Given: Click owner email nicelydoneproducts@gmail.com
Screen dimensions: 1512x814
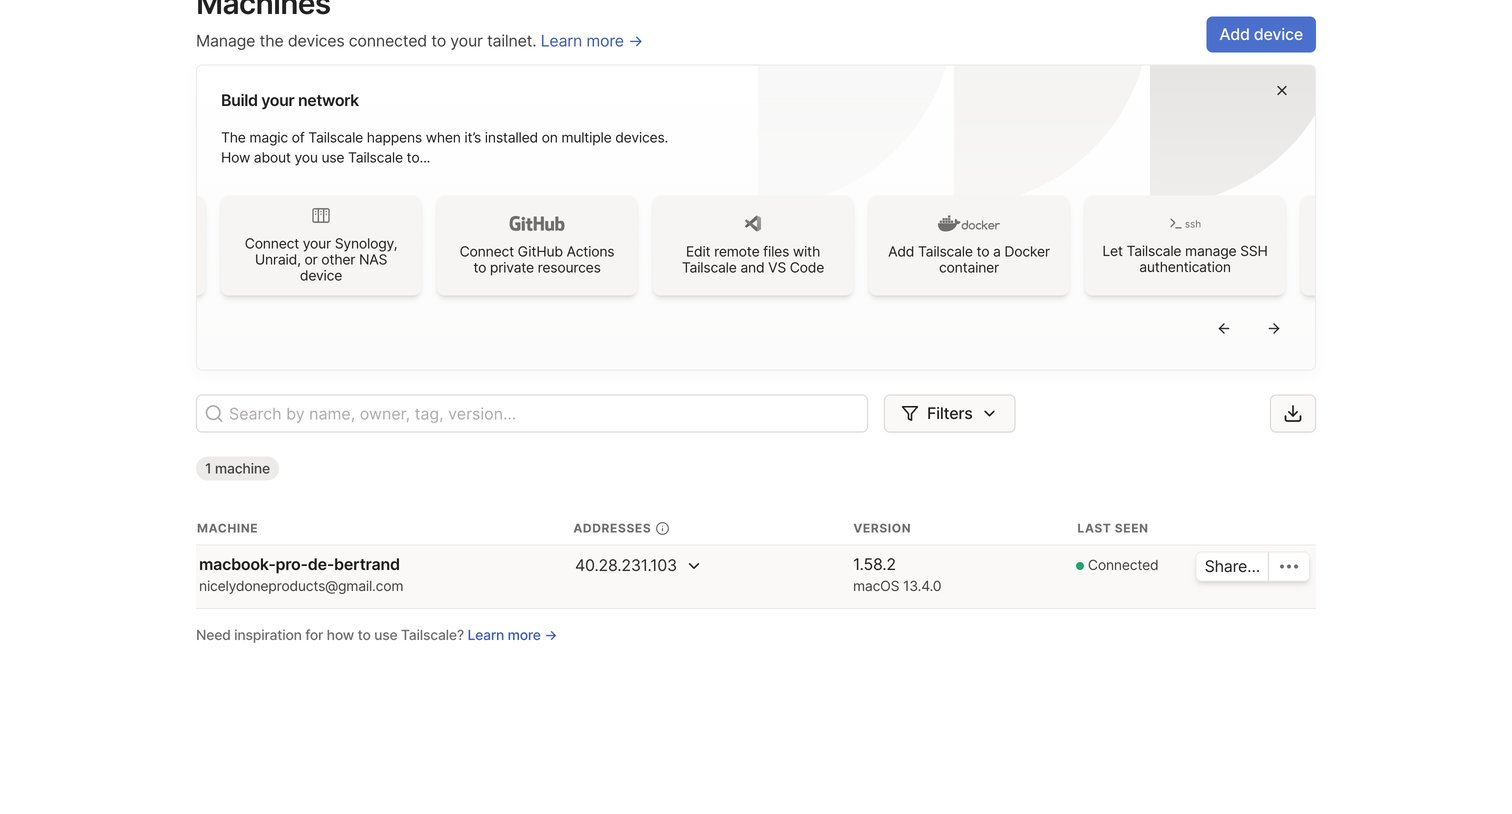Looking at the screenshot, I should coord(301,587).
